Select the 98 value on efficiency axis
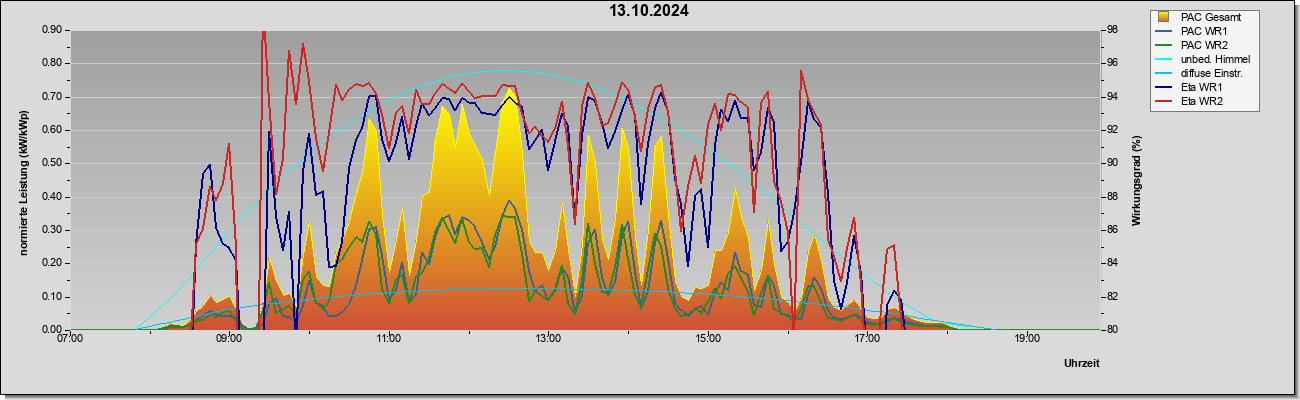The width and height of the screenshot is (1300, 400). [x=1110, y=30]
